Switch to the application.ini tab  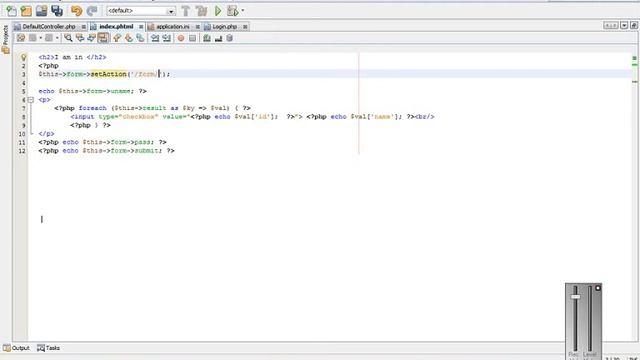[x=173, y=27]
